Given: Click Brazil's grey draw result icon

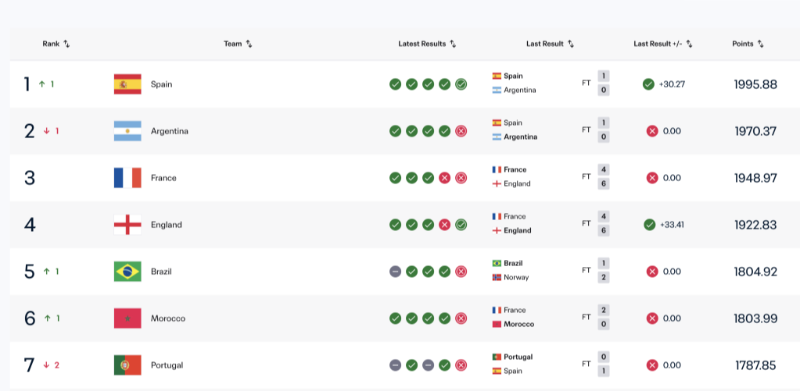Looking at the screenshot, I should point(395,272).
